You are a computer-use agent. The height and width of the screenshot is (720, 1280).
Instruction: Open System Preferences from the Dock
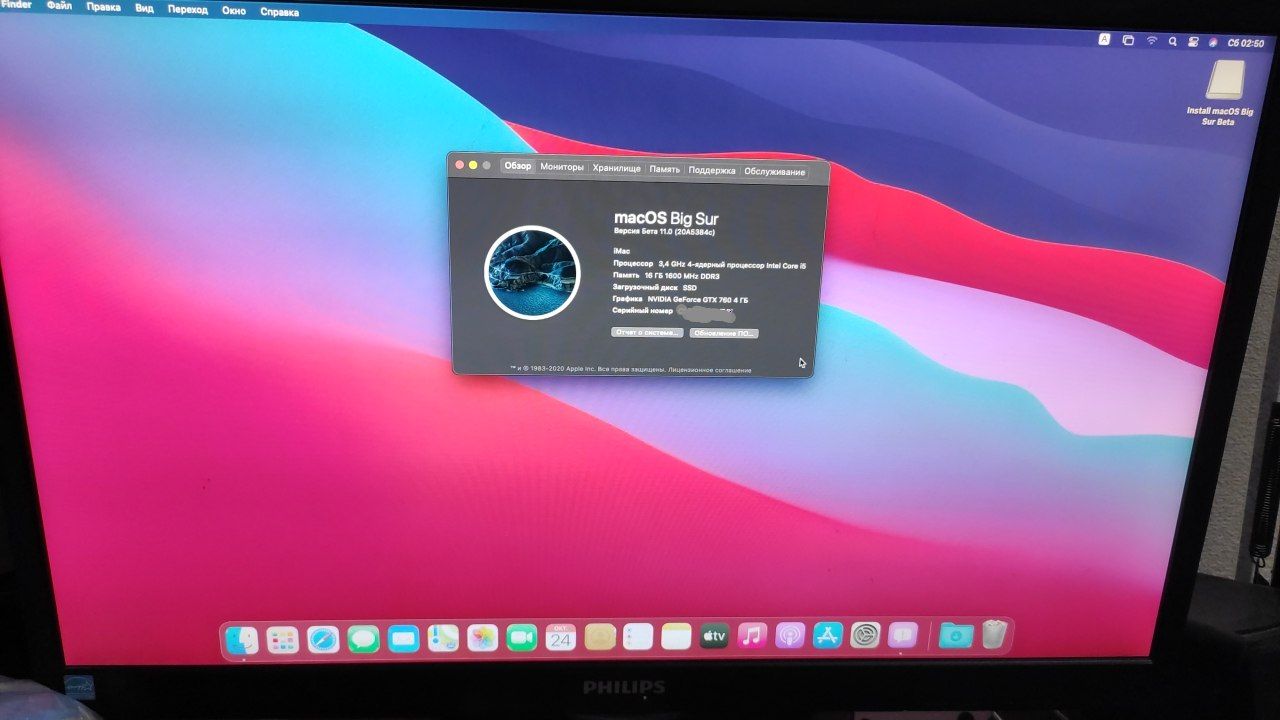(865, 634)
